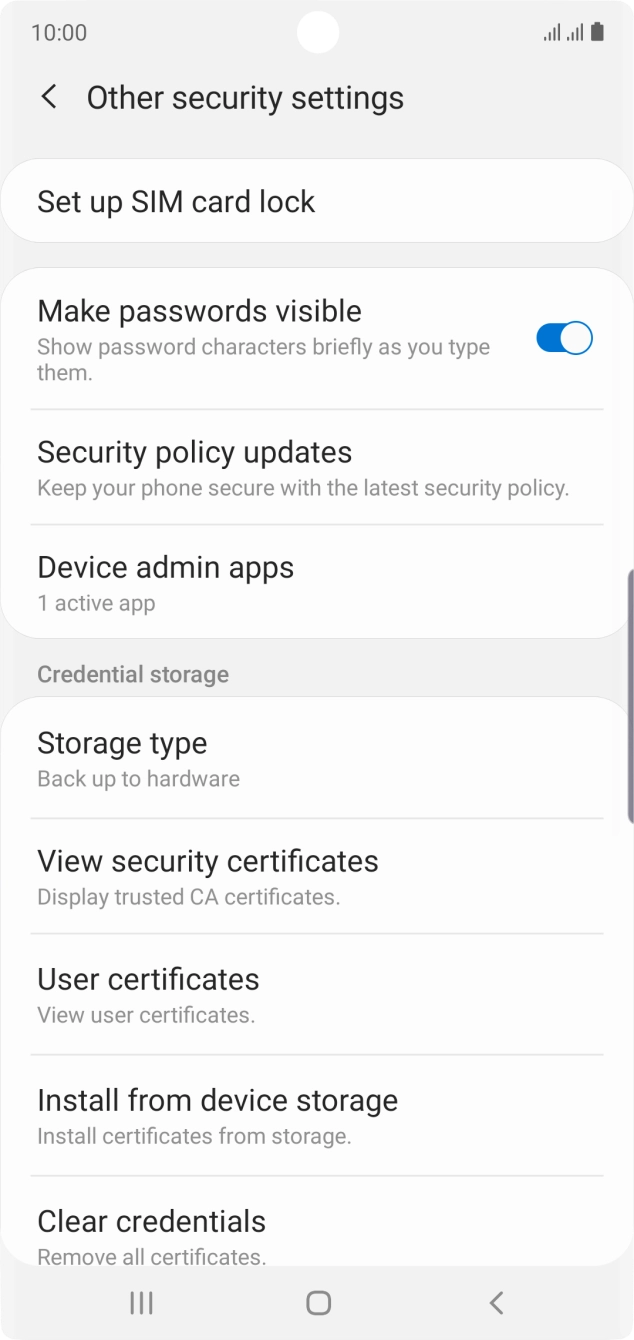Tap the Recents button in navigation bar
Image resolution: width=634 pixels, height=1340 pixels.
click(x=140, y=1302)
